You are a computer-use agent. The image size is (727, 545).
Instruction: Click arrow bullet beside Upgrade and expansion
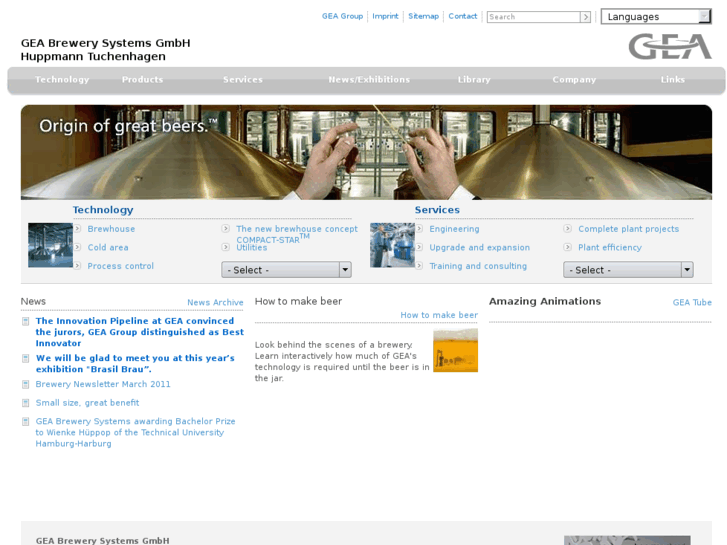click(x=419, y=247)
